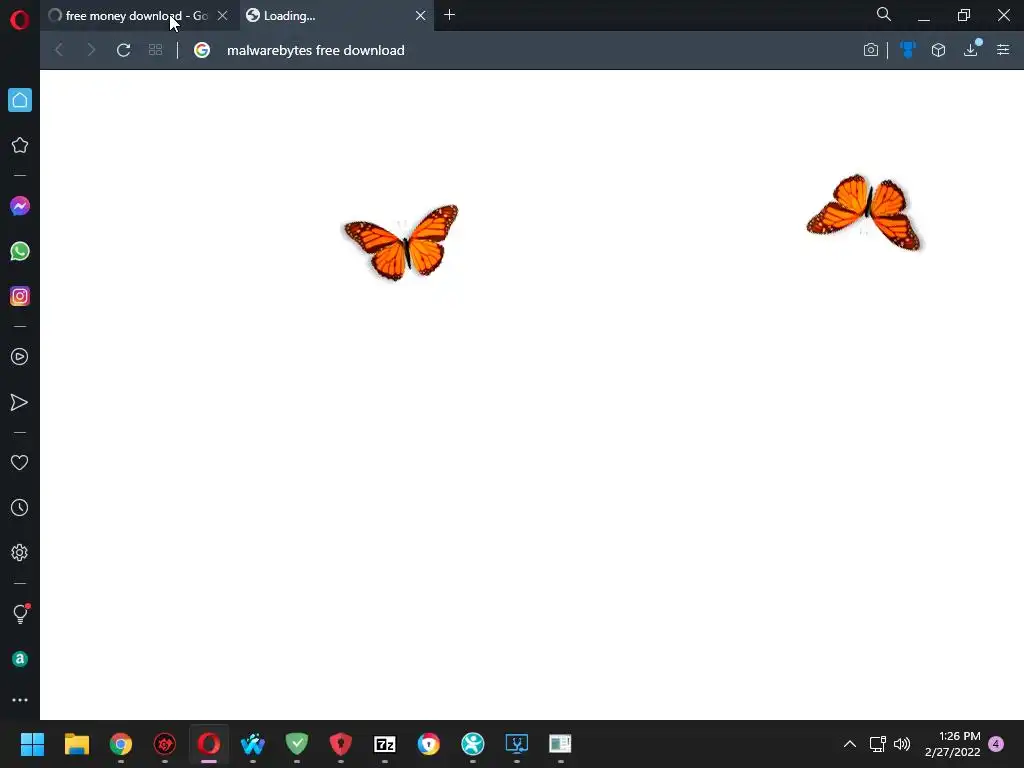Image resolution: width=1024 pixels, height=768 pixels.
Task: Open My Flow send icon in sidebar
Action: point(20,402)
